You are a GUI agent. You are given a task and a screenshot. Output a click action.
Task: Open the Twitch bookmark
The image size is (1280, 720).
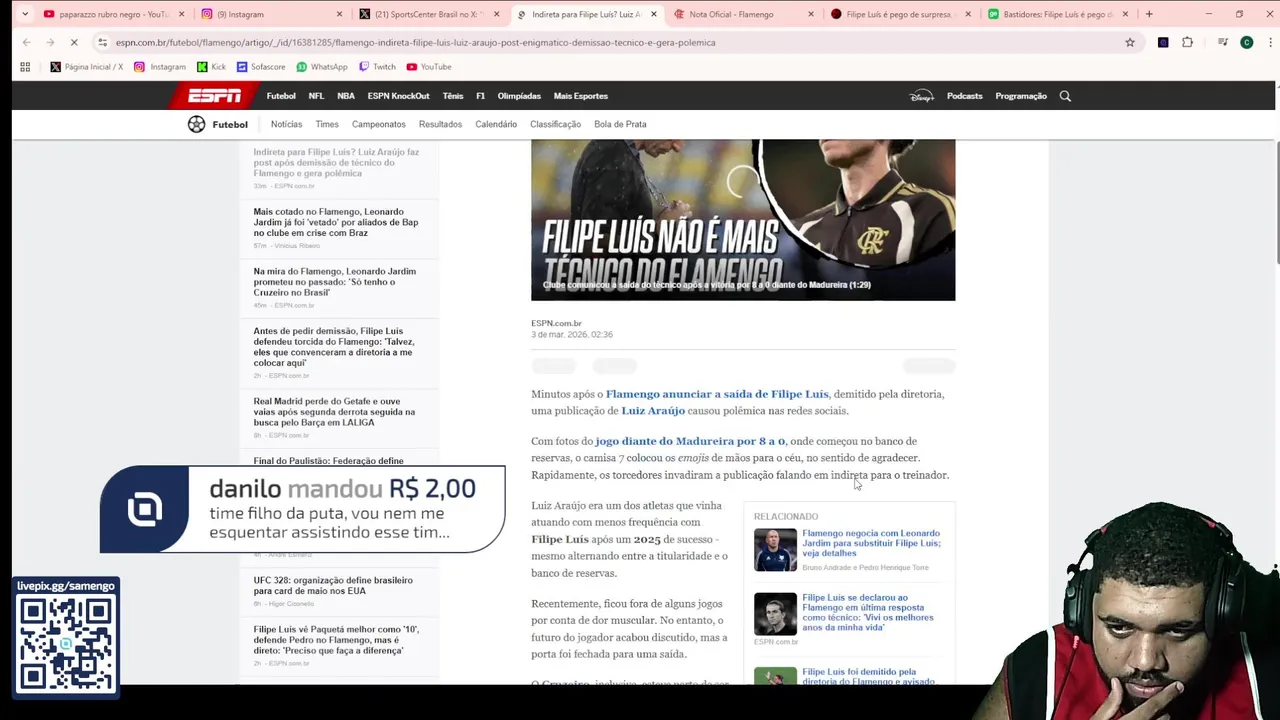coord(377,67)
